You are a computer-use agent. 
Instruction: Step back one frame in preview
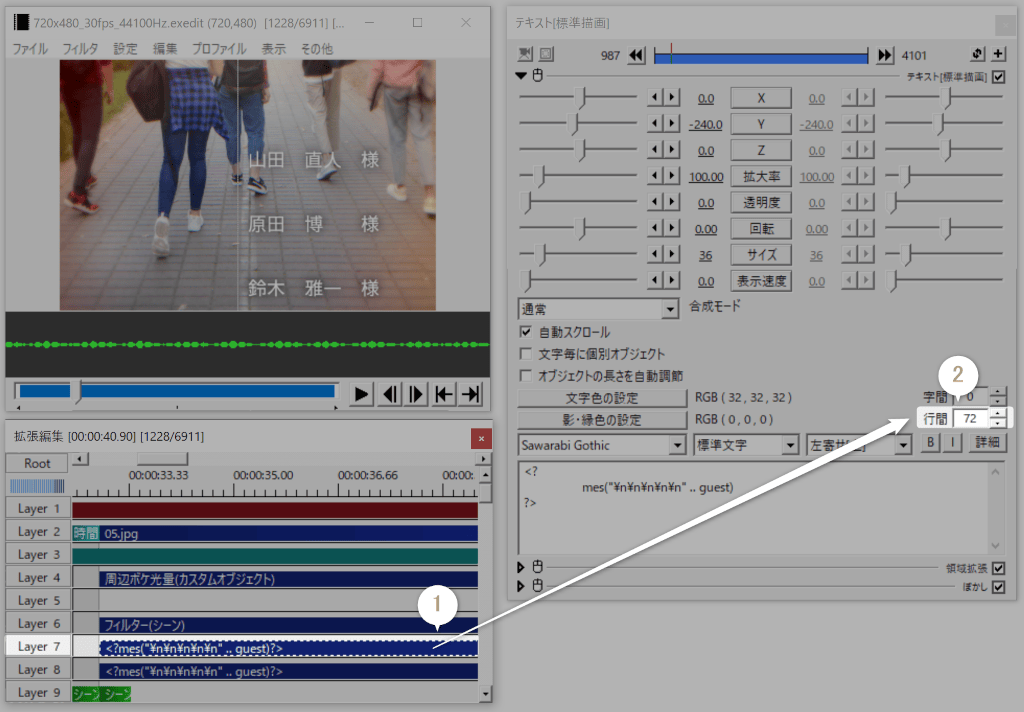point(391,394)
